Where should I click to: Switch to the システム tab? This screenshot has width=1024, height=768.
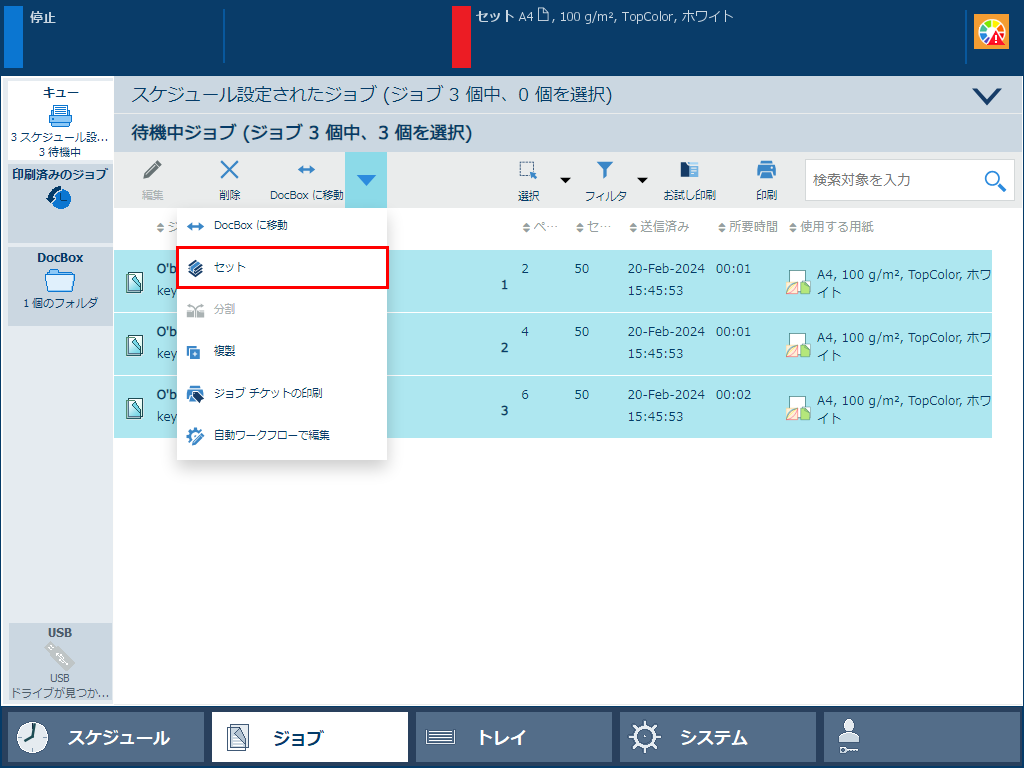[718, 737]
